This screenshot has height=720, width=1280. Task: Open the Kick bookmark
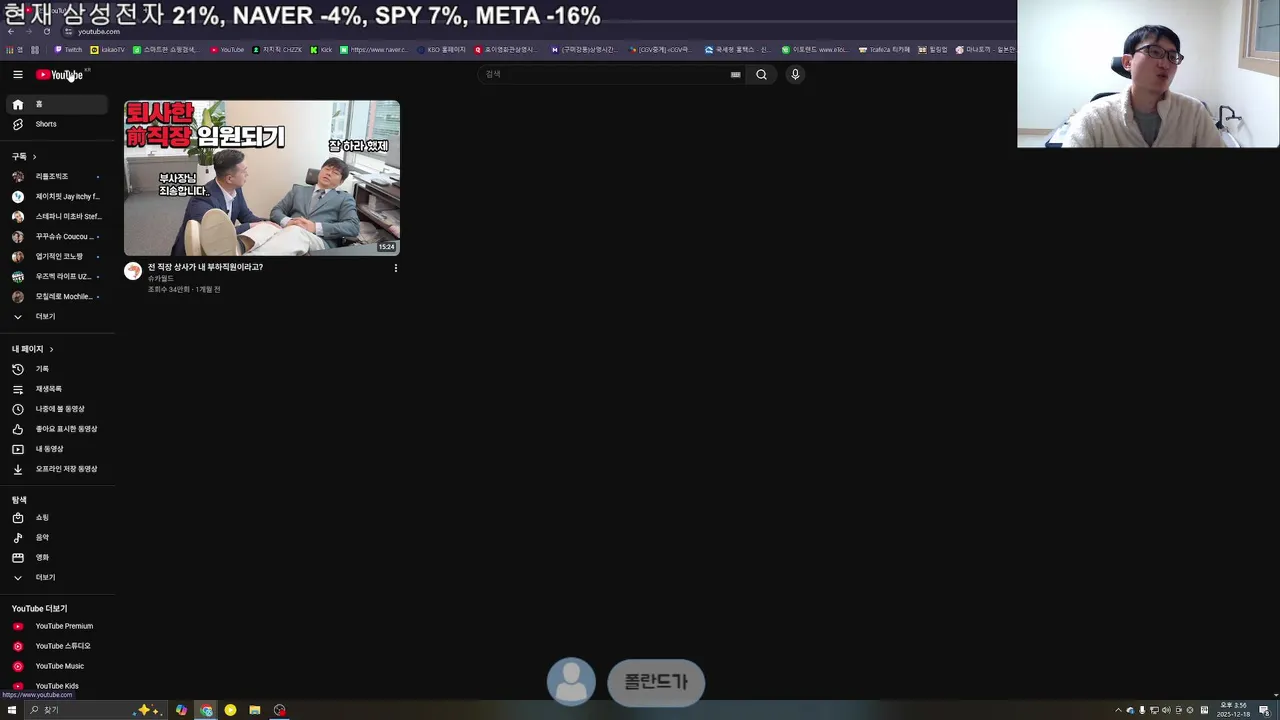pos(321,49)
